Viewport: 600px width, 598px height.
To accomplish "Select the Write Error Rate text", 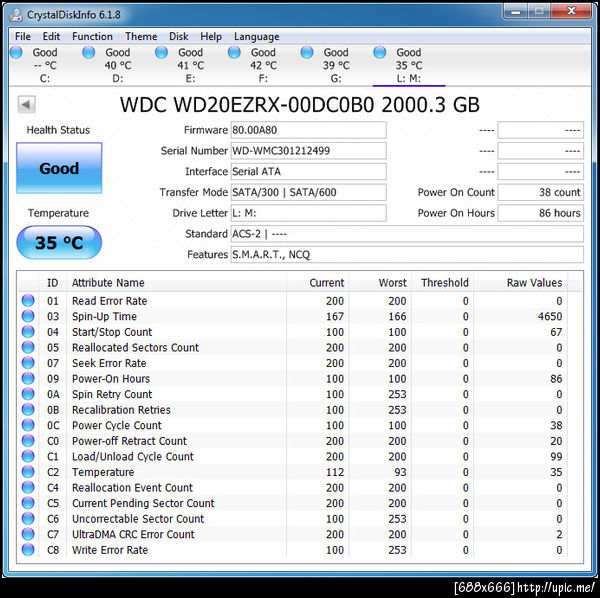I will 110,550.
